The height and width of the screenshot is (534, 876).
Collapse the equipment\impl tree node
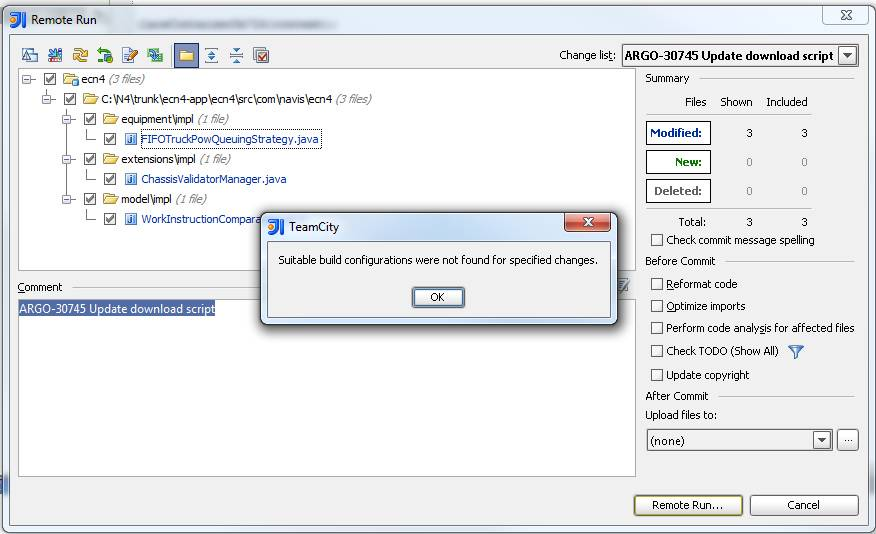point(68,119)
